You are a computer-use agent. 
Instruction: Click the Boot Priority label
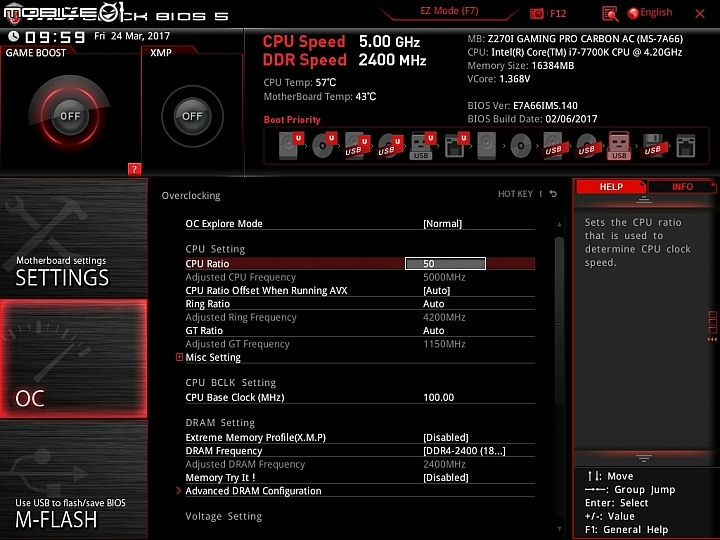pos(292,120)
